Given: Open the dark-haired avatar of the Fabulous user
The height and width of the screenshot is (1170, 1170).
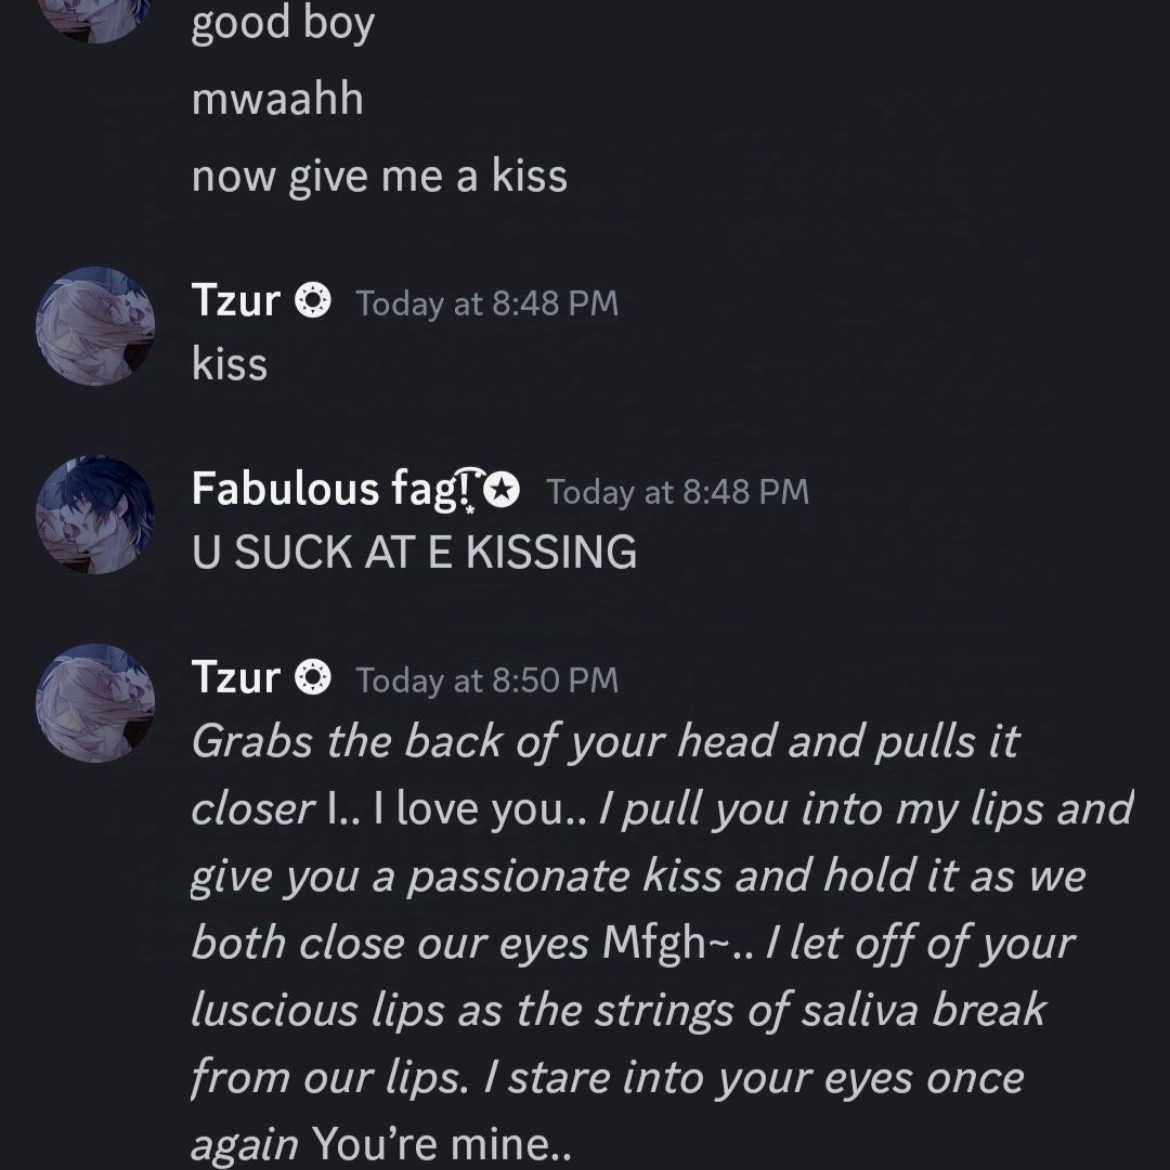Looking at the screenshot, I should (96, 515).
